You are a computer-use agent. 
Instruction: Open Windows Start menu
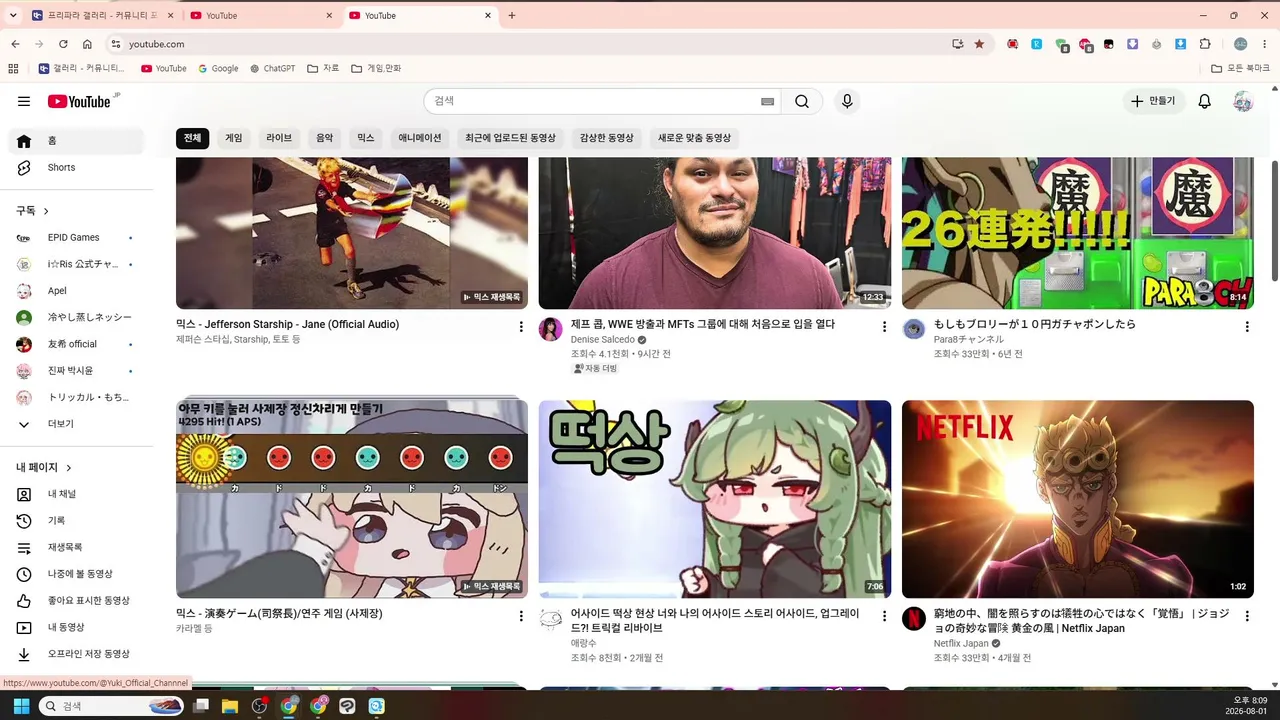click(21, 706)
